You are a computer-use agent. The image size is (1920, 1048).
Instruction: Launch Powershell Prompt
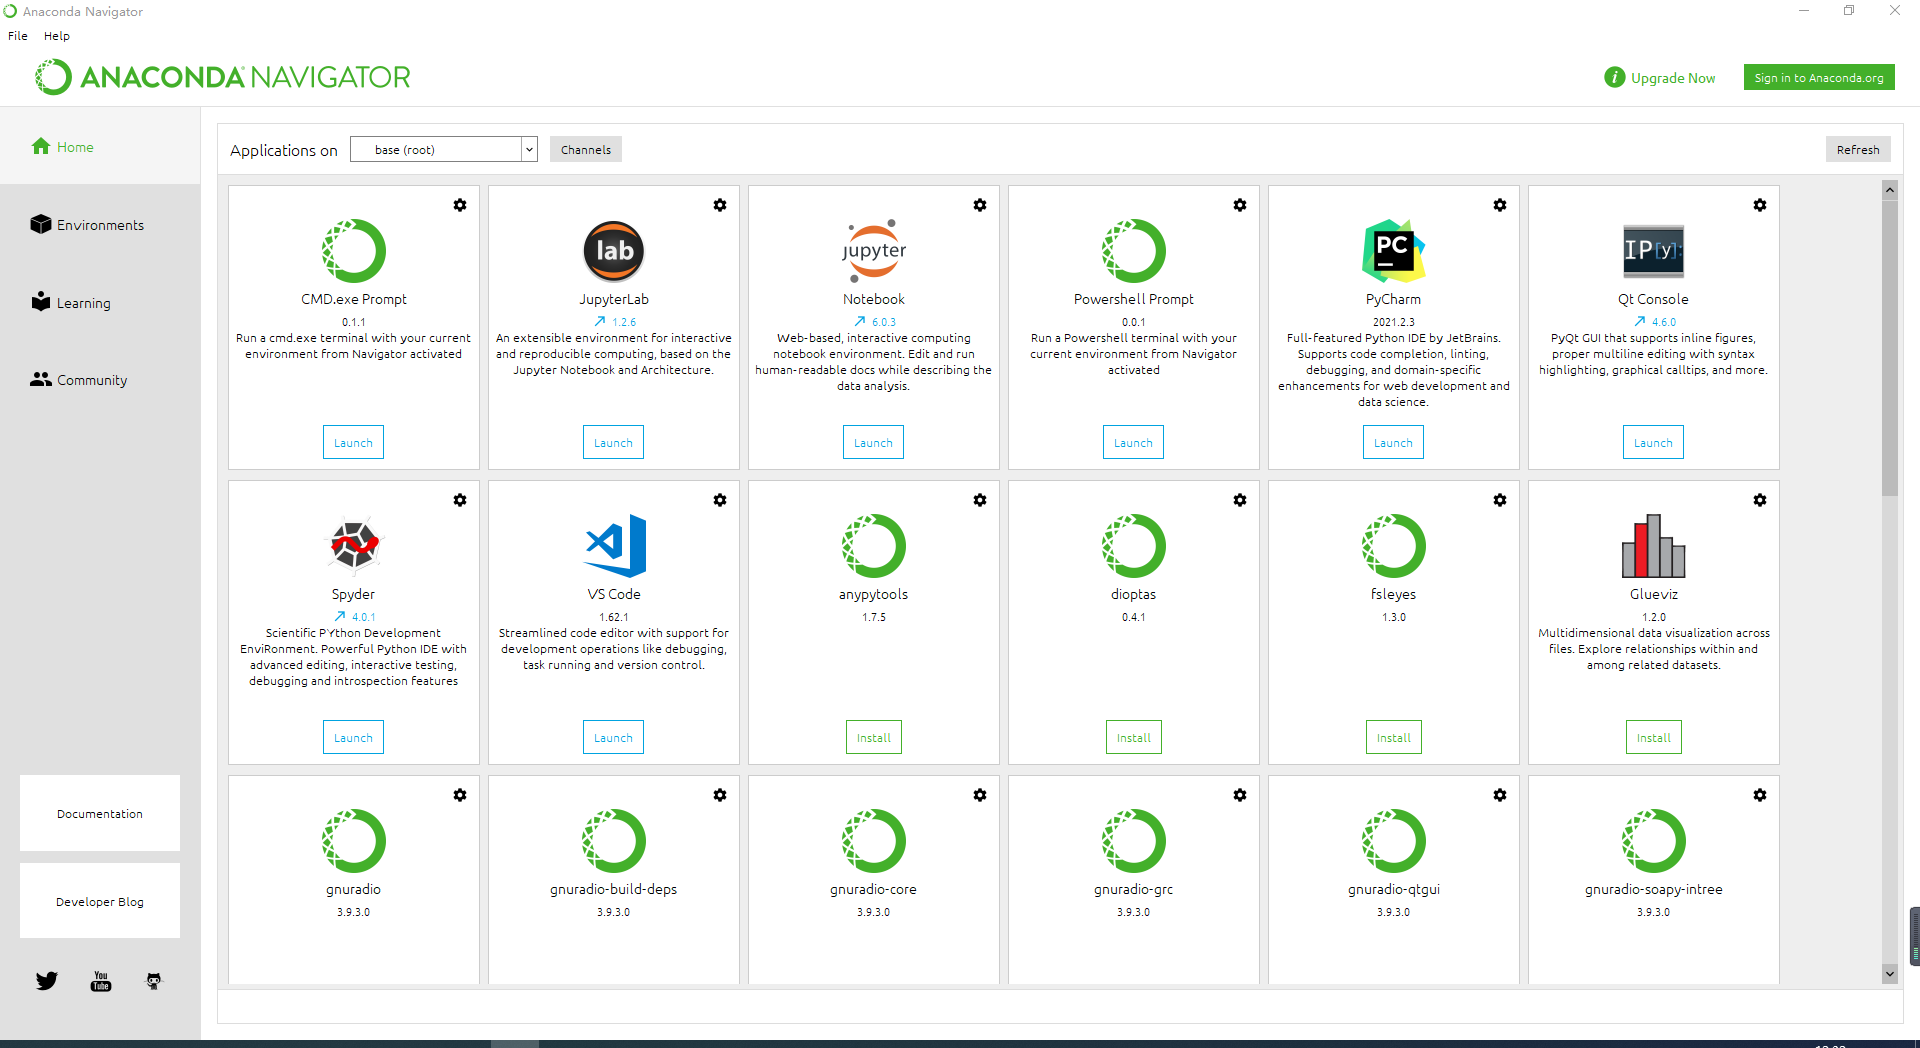click(x=1133, y=443)
